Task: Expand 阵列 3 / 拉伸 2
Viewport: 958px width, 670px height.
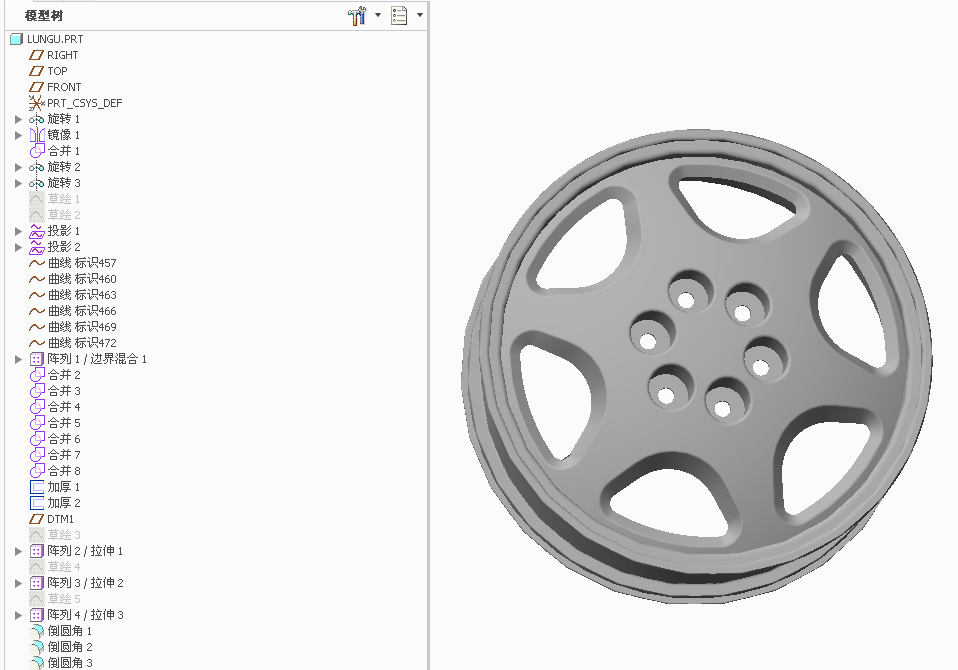Action: [18, 583]
